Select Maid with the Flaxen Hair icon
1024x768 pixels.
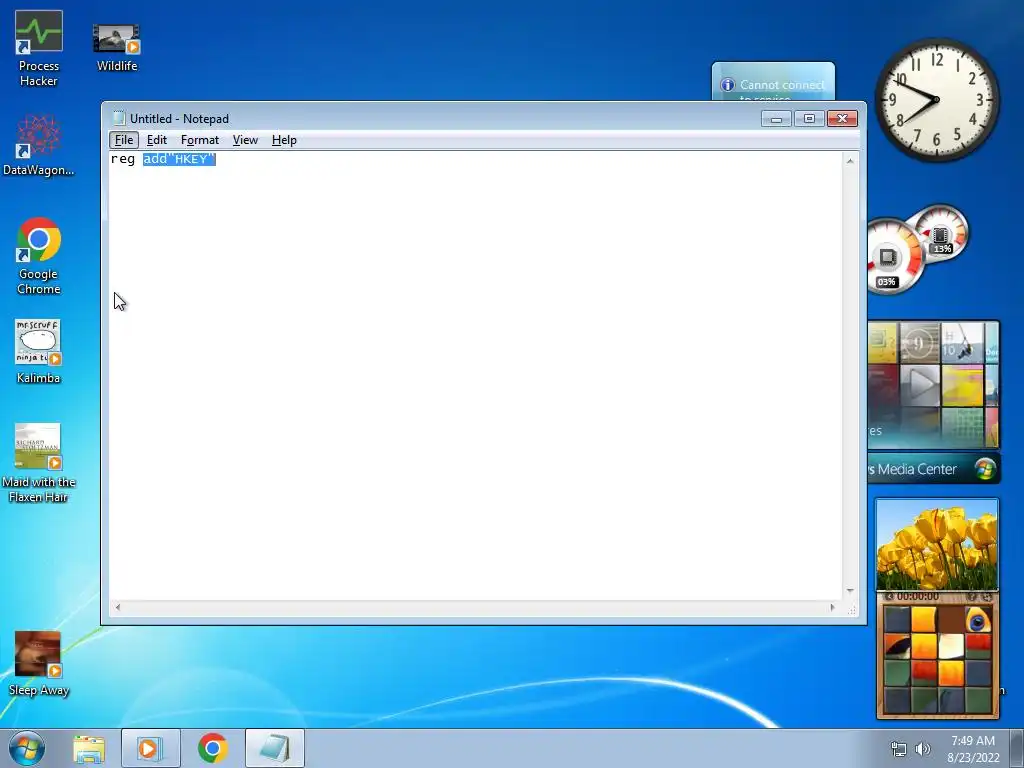tap(39, 463)
